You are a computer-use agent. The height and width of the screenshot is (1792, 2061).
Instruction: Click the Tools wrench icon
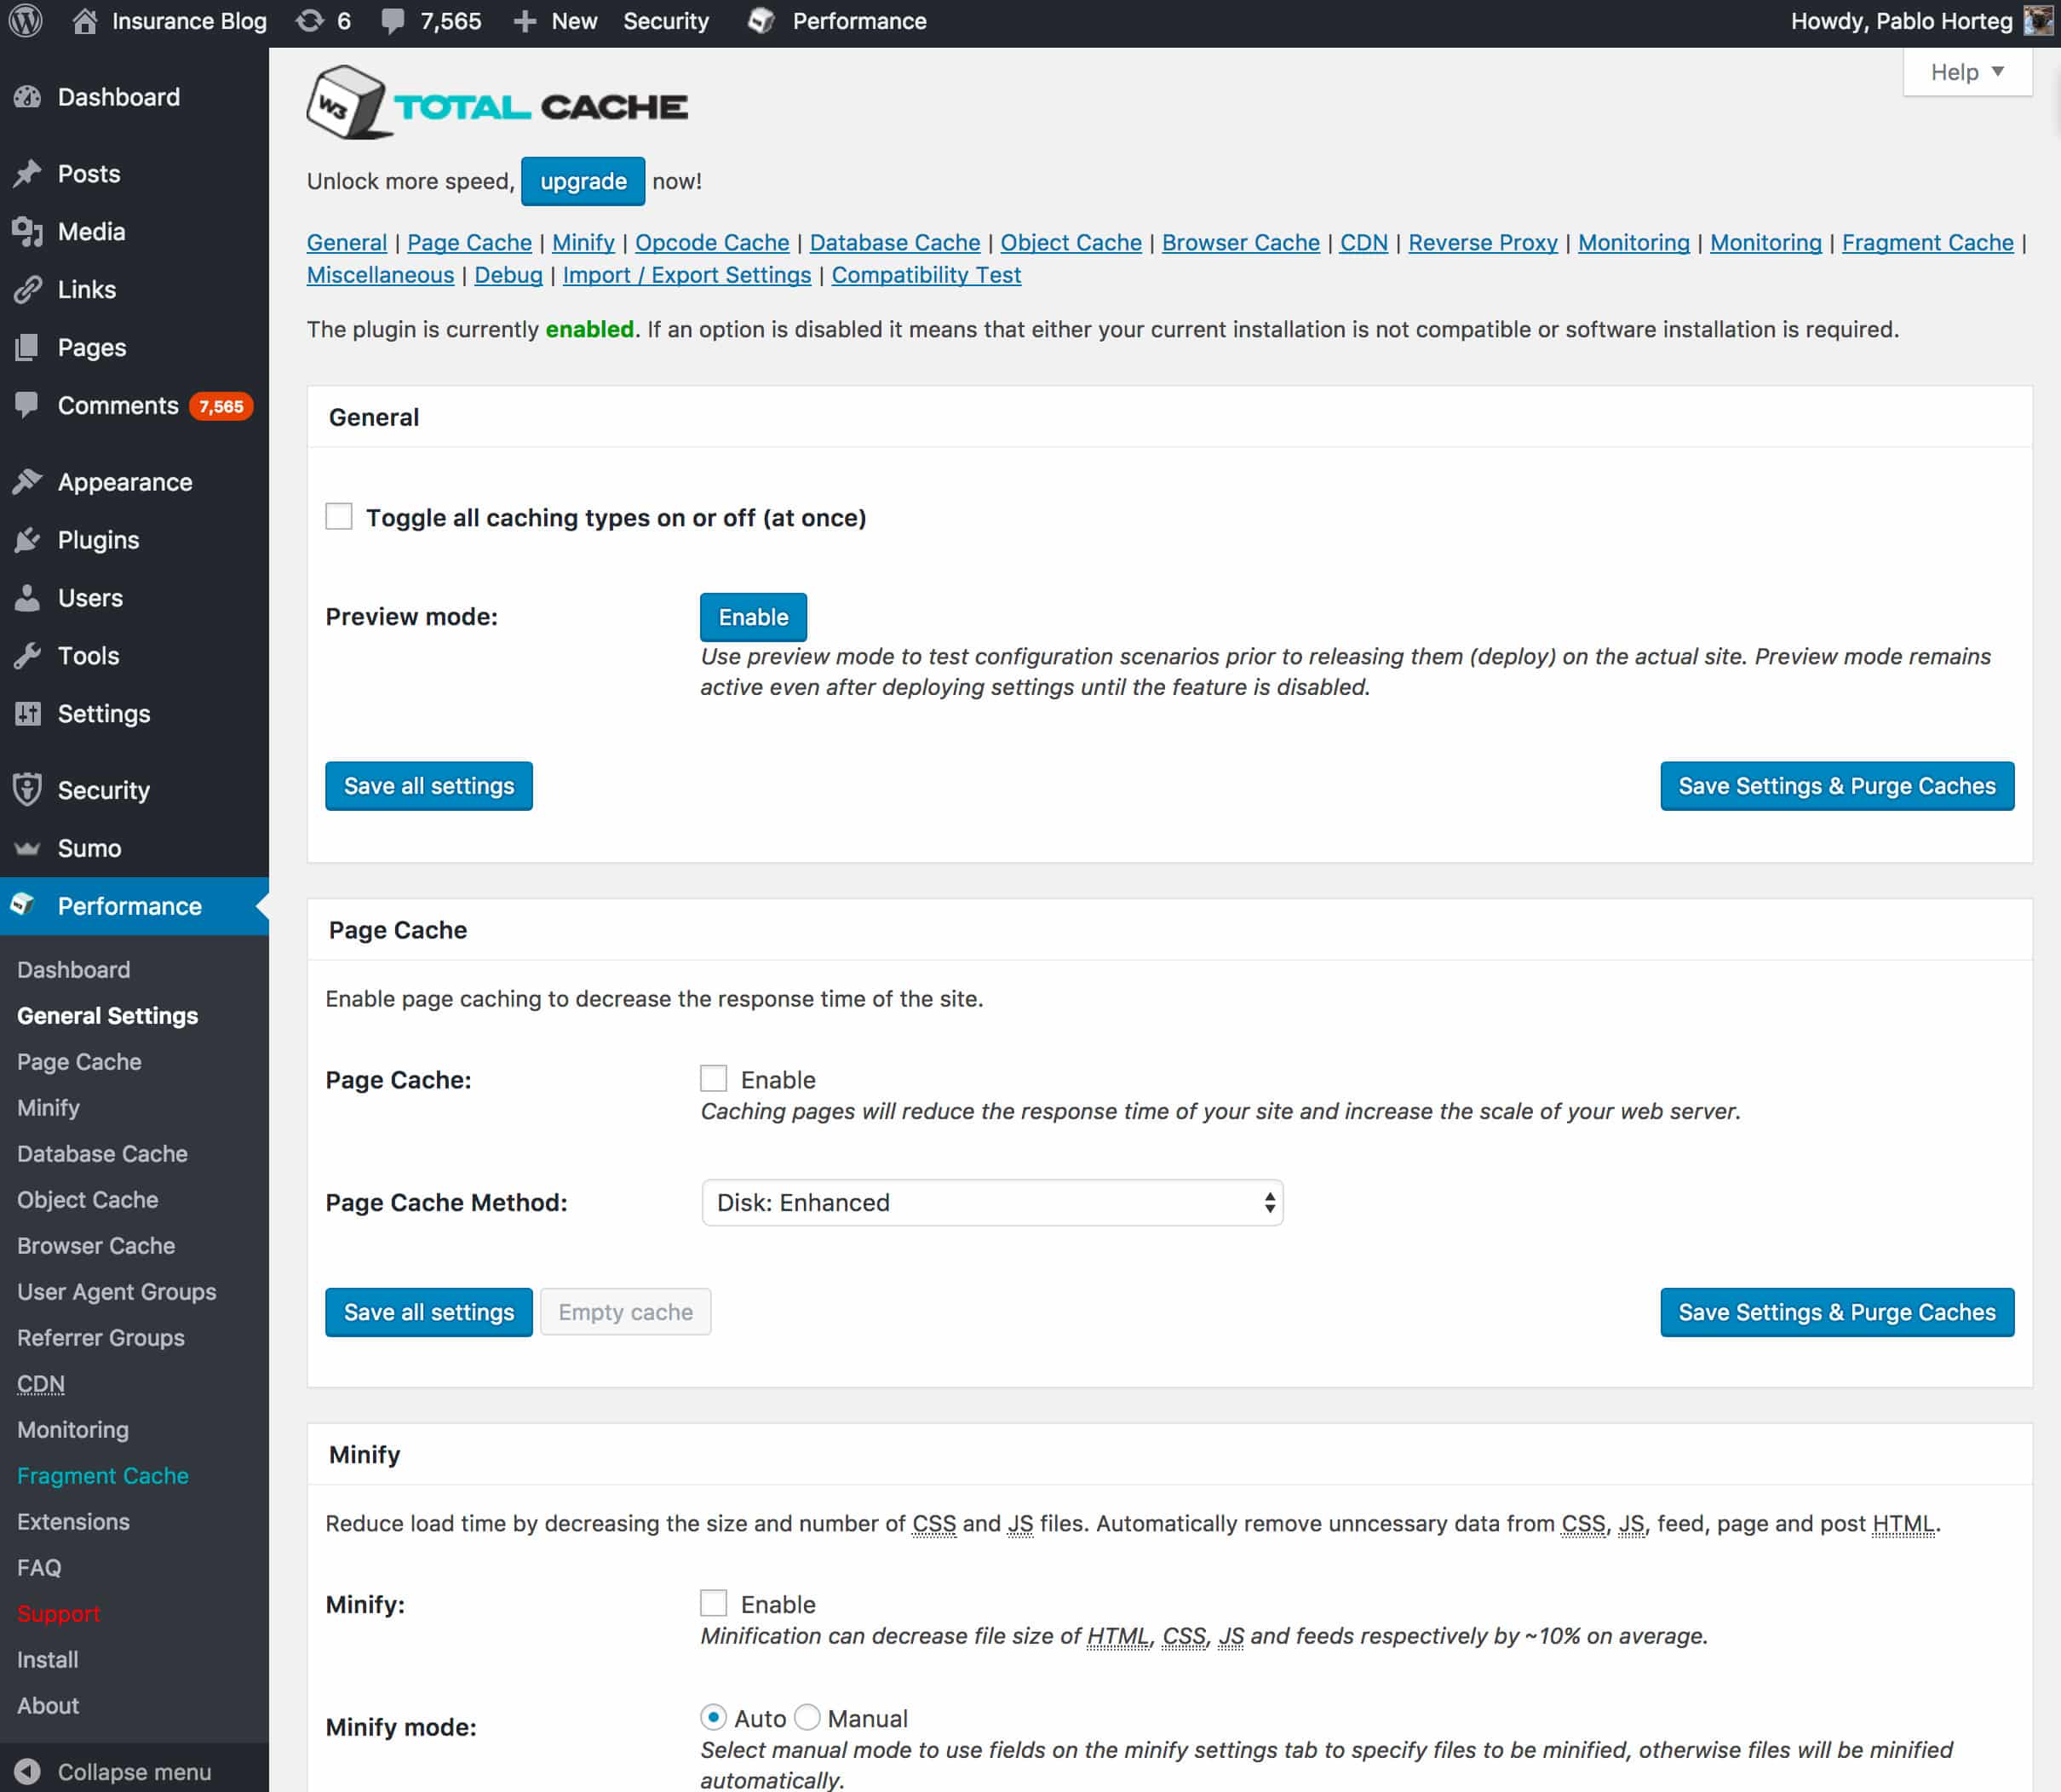[x=28, y=656]
